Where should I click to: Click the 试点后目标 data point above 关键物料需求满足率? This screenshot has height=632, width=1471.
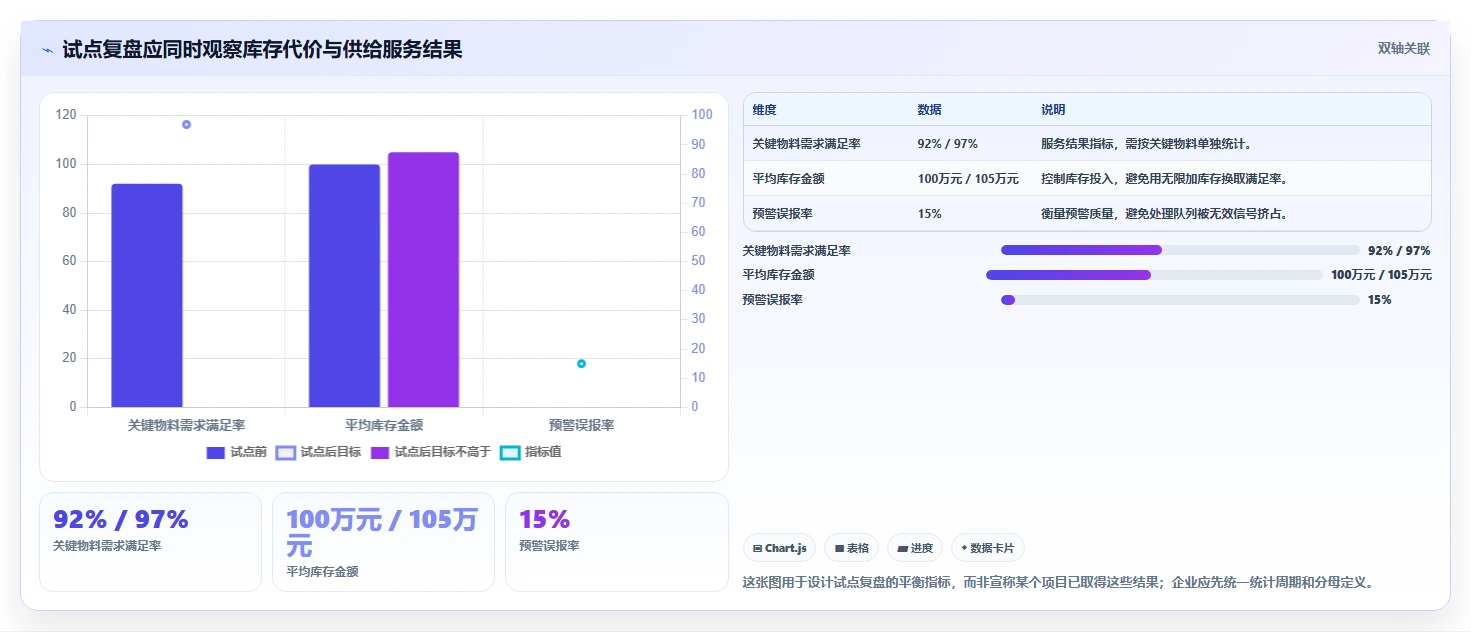[186, 124]
